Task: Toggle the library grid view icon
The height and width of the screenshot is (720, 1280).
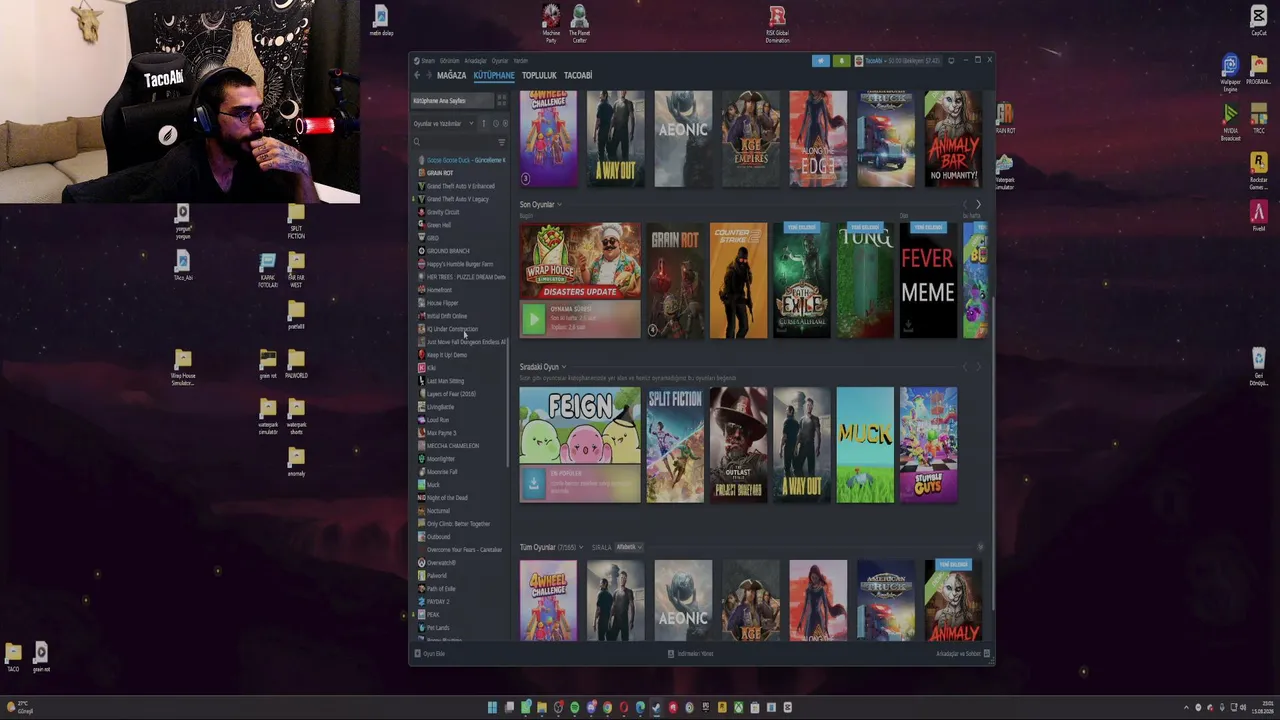Action: (x=502, y=101)
